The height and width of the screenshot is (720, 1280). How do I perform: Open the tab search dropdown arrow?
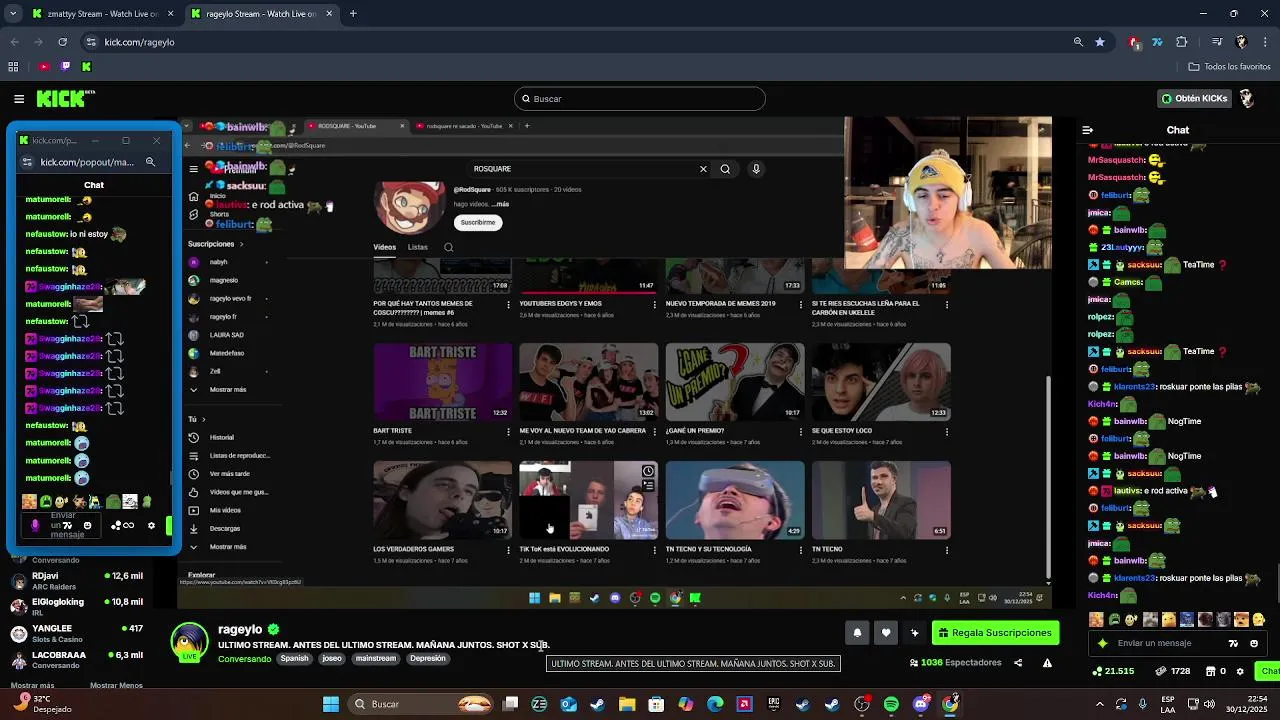(13, 14)
